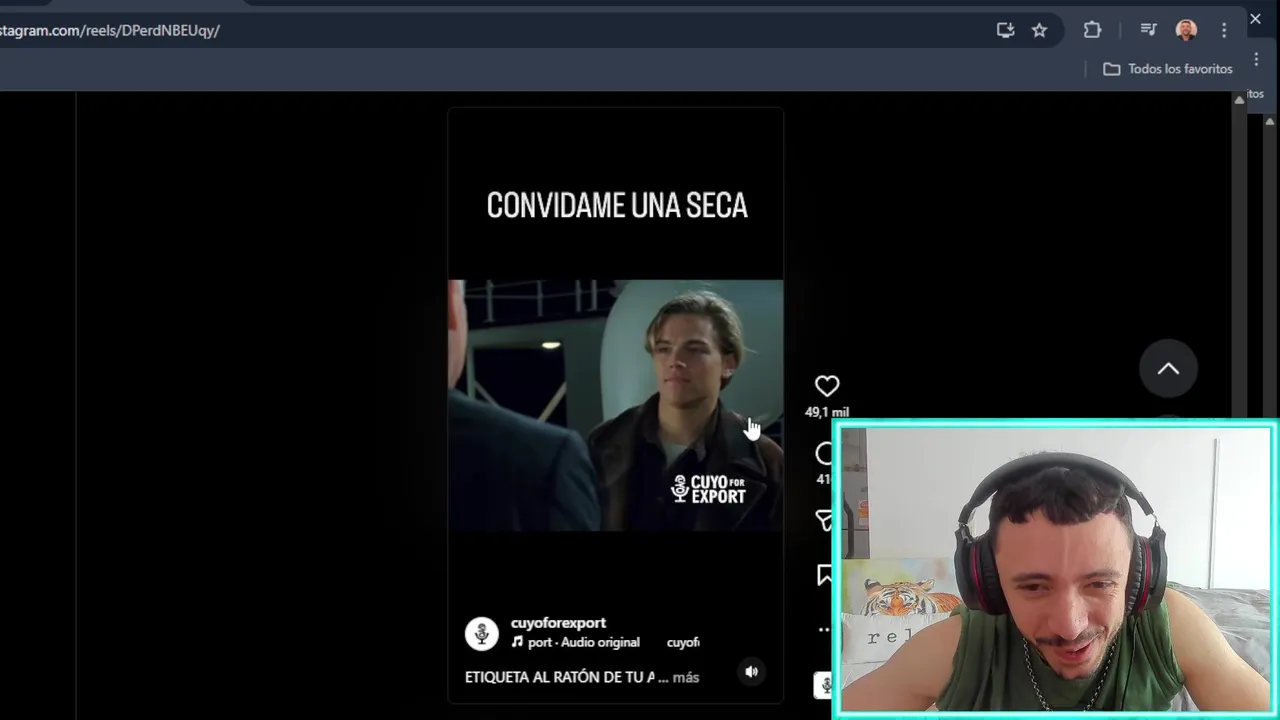Open Chrome profile avatar
Image resolution: width=1280 pixels, height=720 pixels.
pos(1186,30)
